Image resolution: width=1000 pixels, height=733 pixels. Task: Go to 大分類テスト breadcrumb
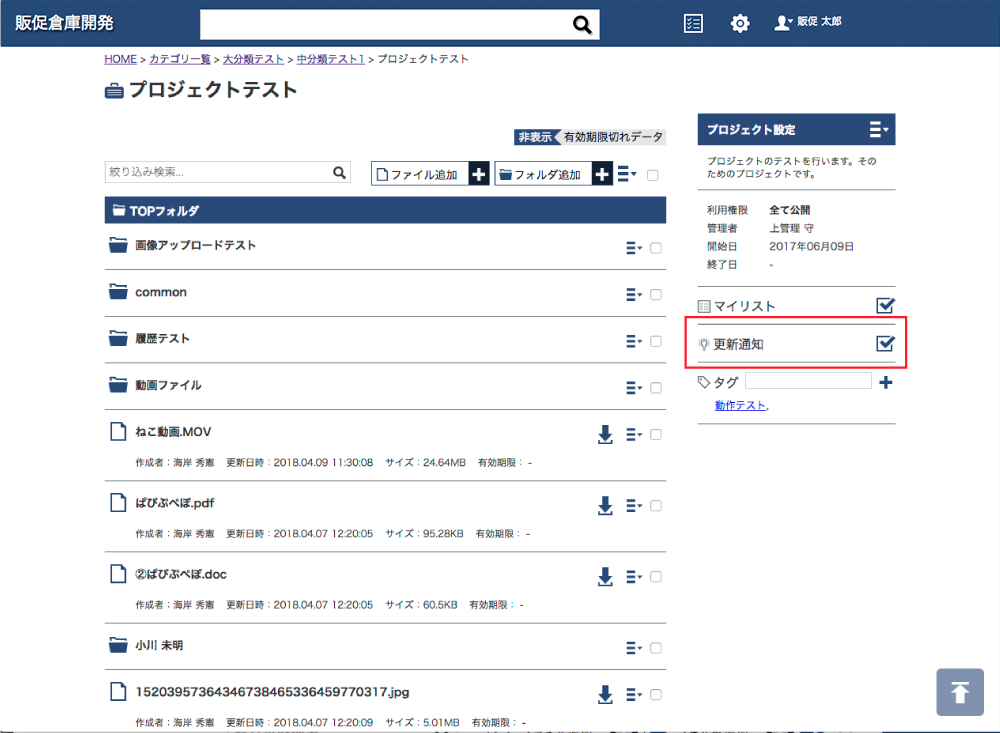[253, 59]
